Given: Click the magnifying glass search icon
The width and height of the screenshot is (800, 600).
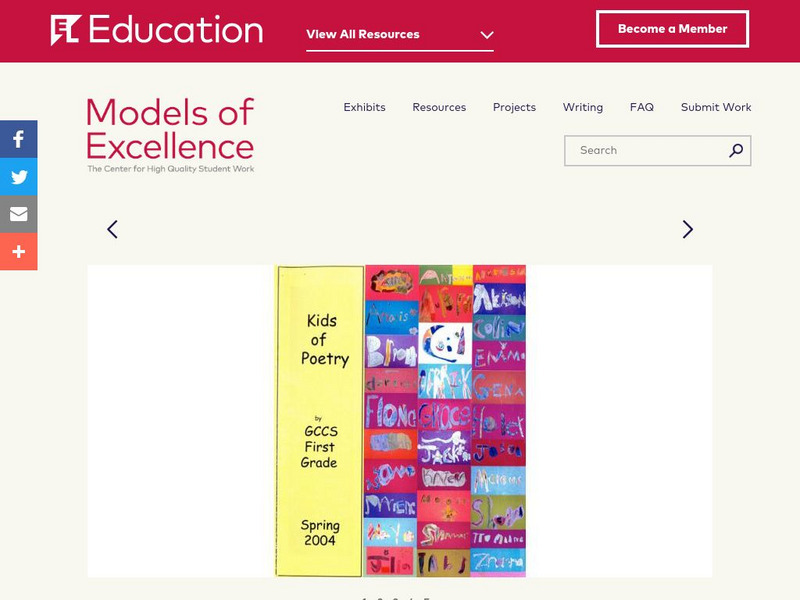Looking at the screenshot, I should pyautogui.click(x=736, y=151).
